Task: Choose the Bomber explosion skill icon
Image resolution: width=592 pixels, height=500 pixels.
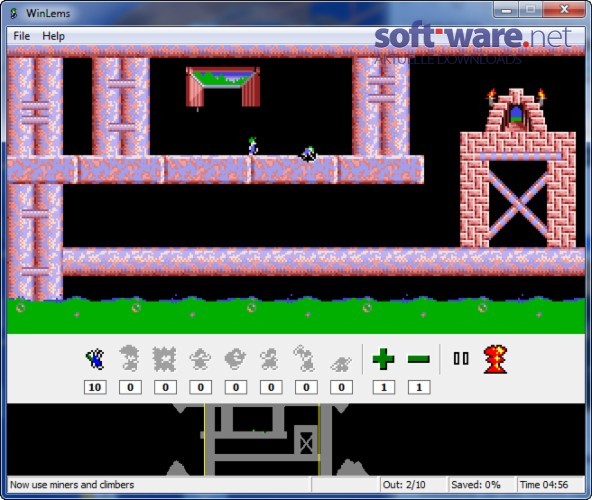Action: tap(165, 359)
